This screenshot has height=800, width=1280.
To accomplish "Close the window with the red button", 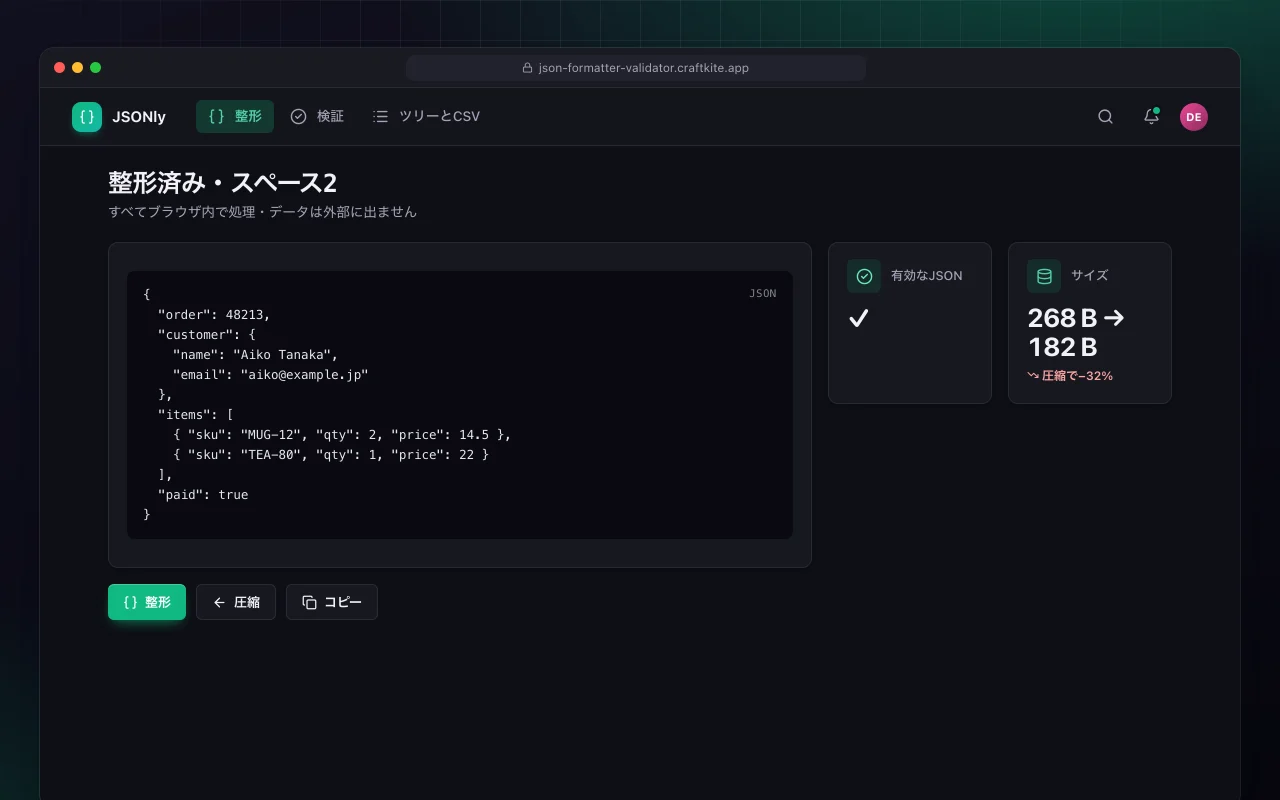I will click(60, 68).
